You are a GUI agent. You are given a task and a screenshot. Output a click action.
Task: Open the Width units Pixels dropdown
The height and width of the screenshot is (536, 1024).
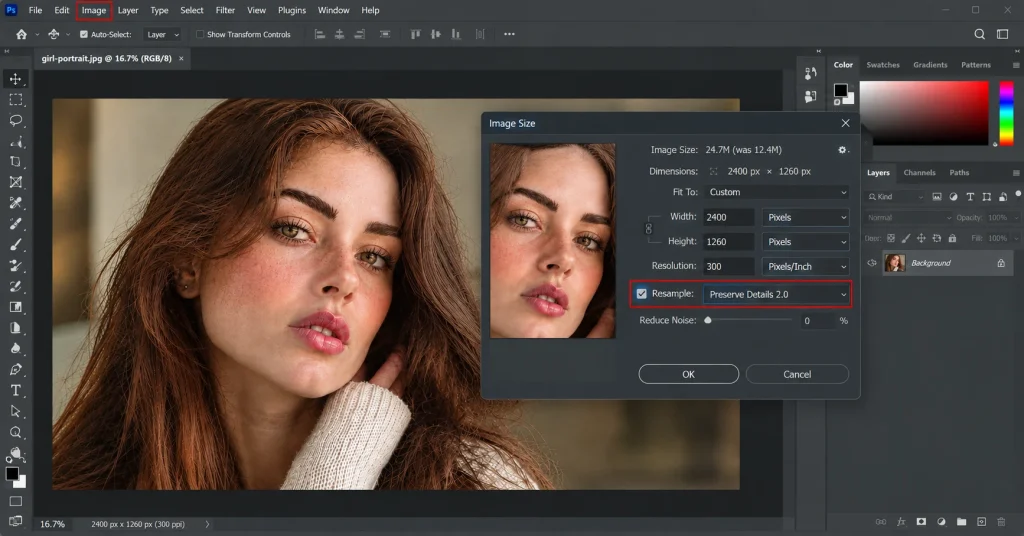pos(806,217)
